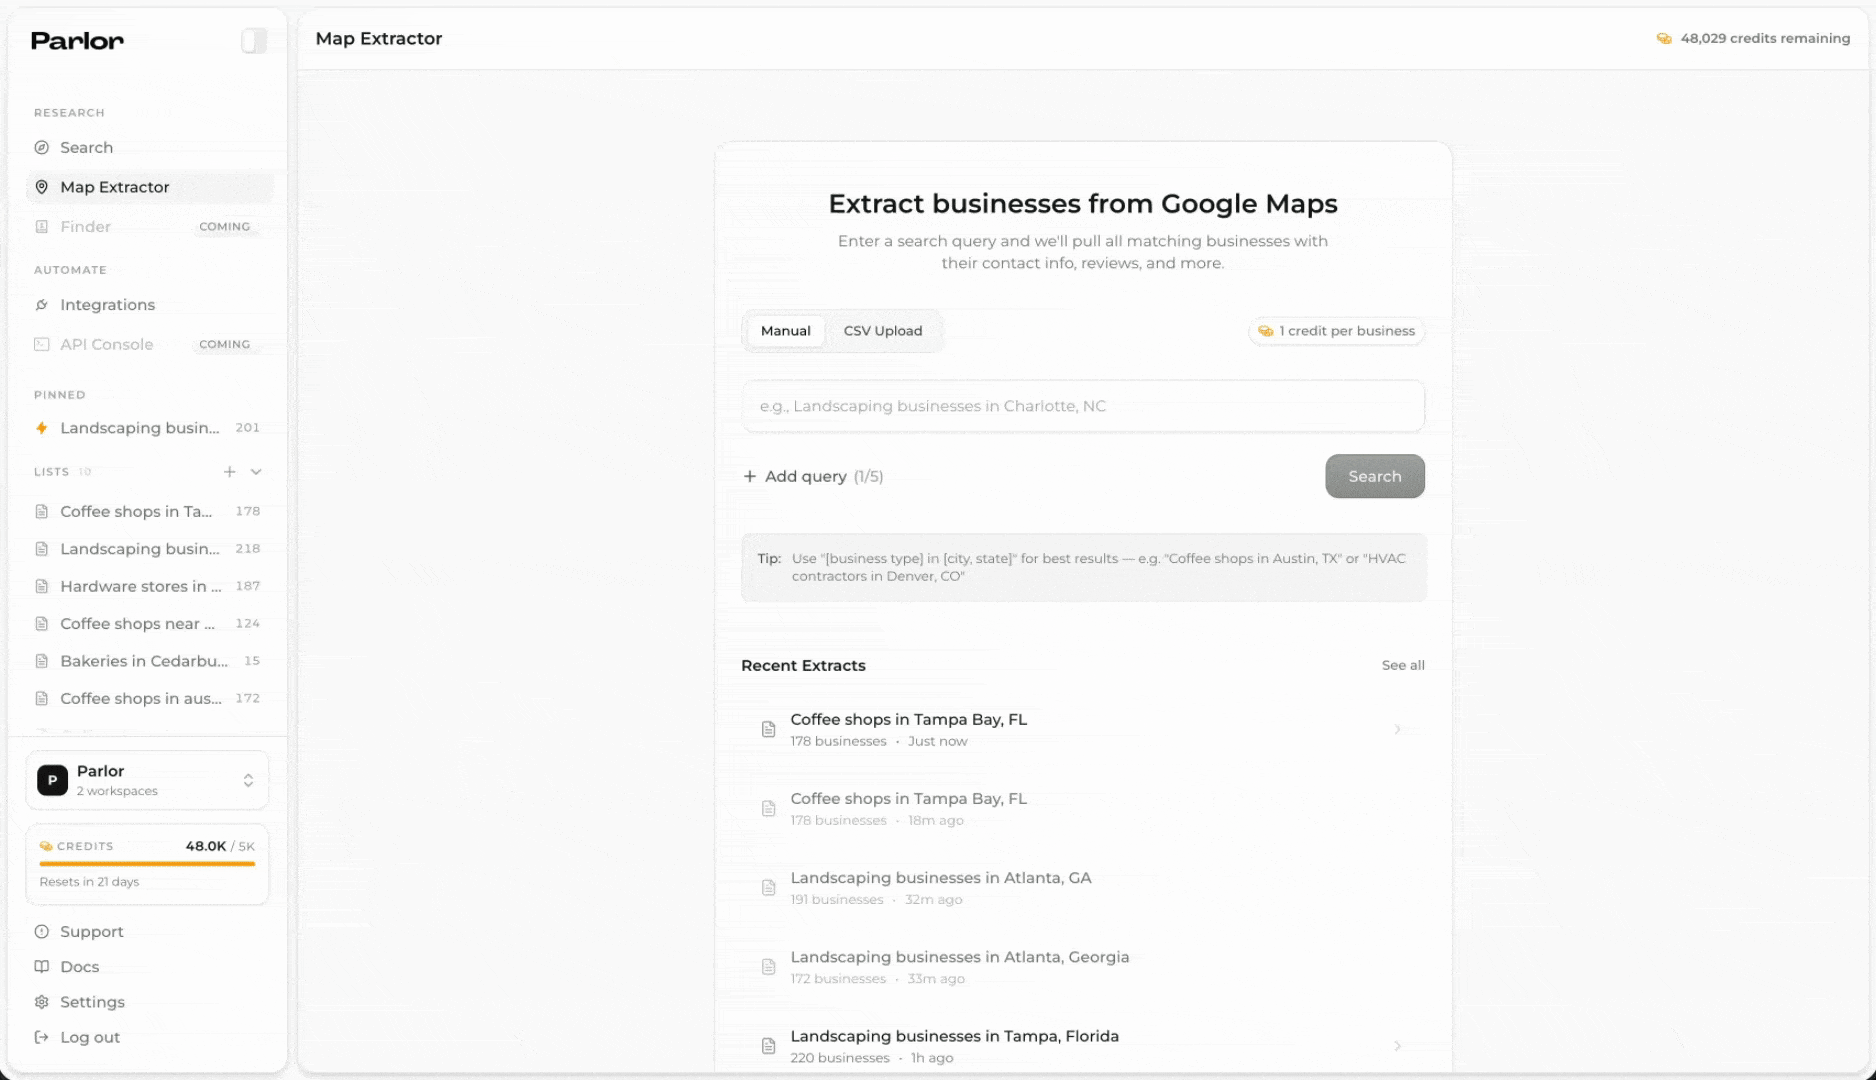Click the credits usage progress bar
Screen dimensions: 1876x1080
[x=147, y=862]
